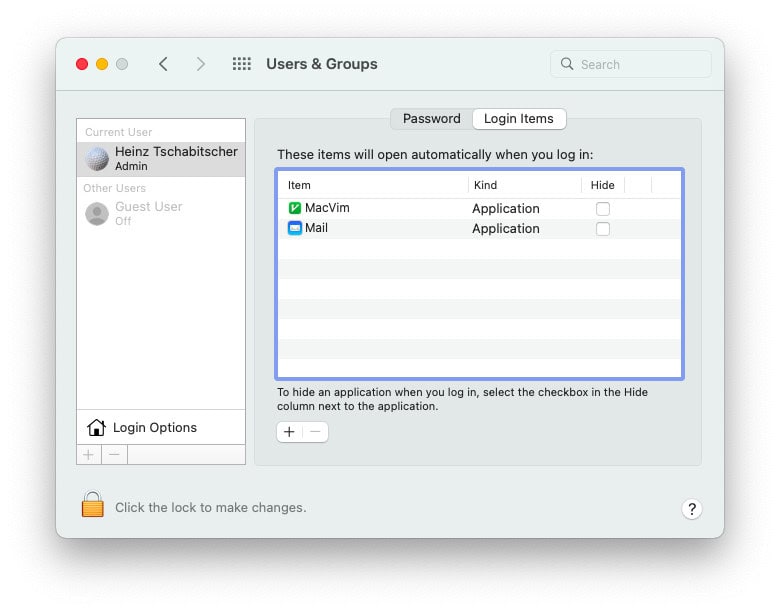Click Heinz Tschabitscher's user avatar

click(x=97, y=159)
